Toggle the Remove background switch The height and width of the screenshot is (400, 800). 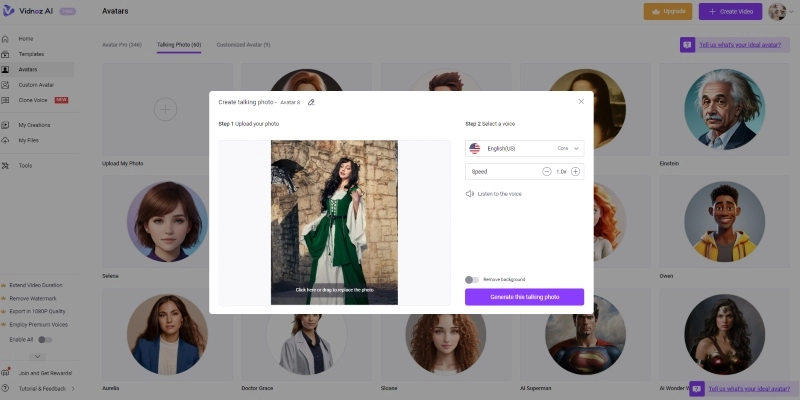coord(472,279)
